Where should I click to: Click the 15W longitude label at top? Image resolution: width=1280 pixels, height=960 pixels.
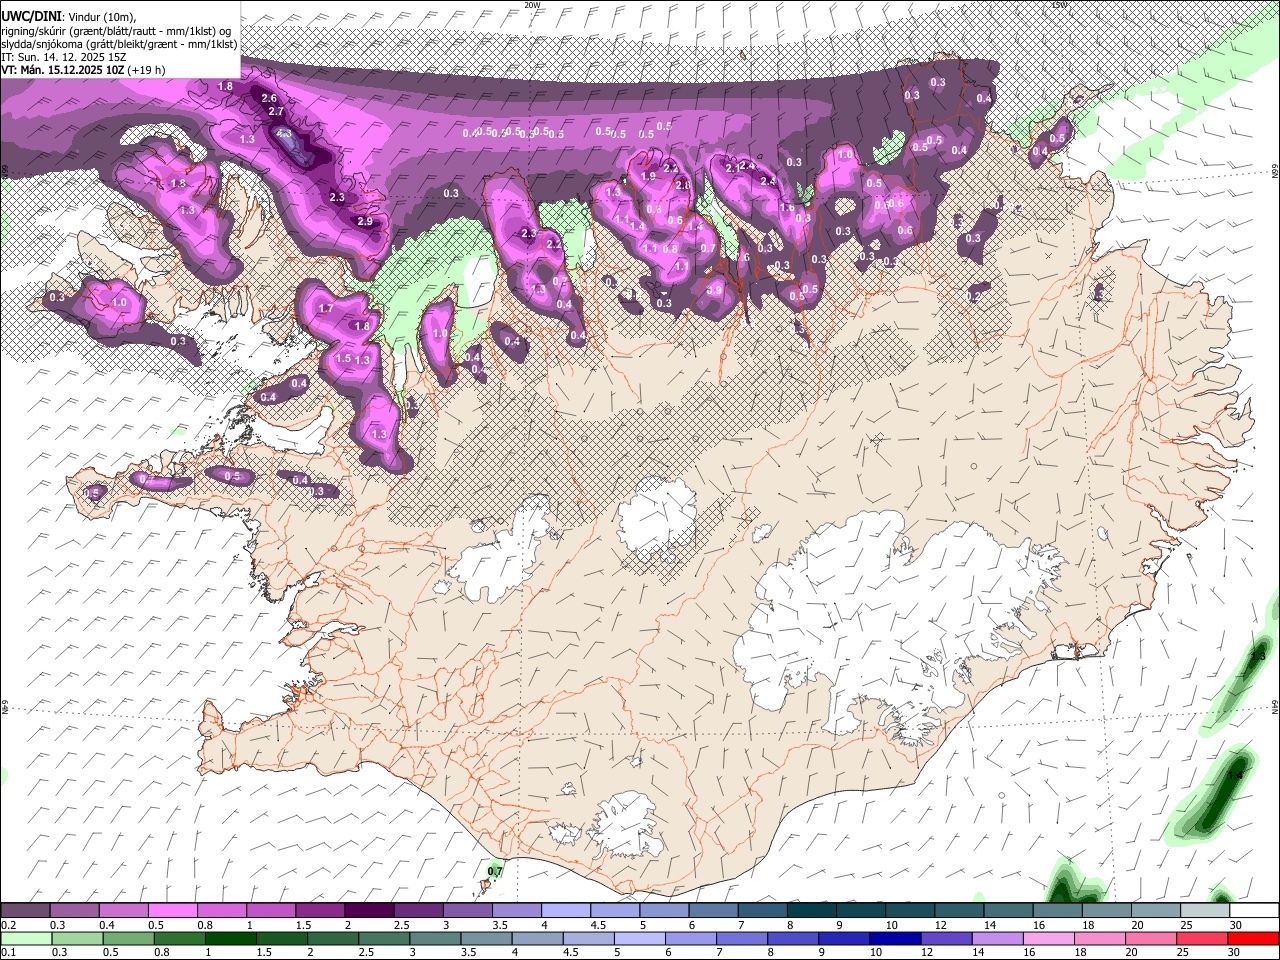tap(1059, 5)
